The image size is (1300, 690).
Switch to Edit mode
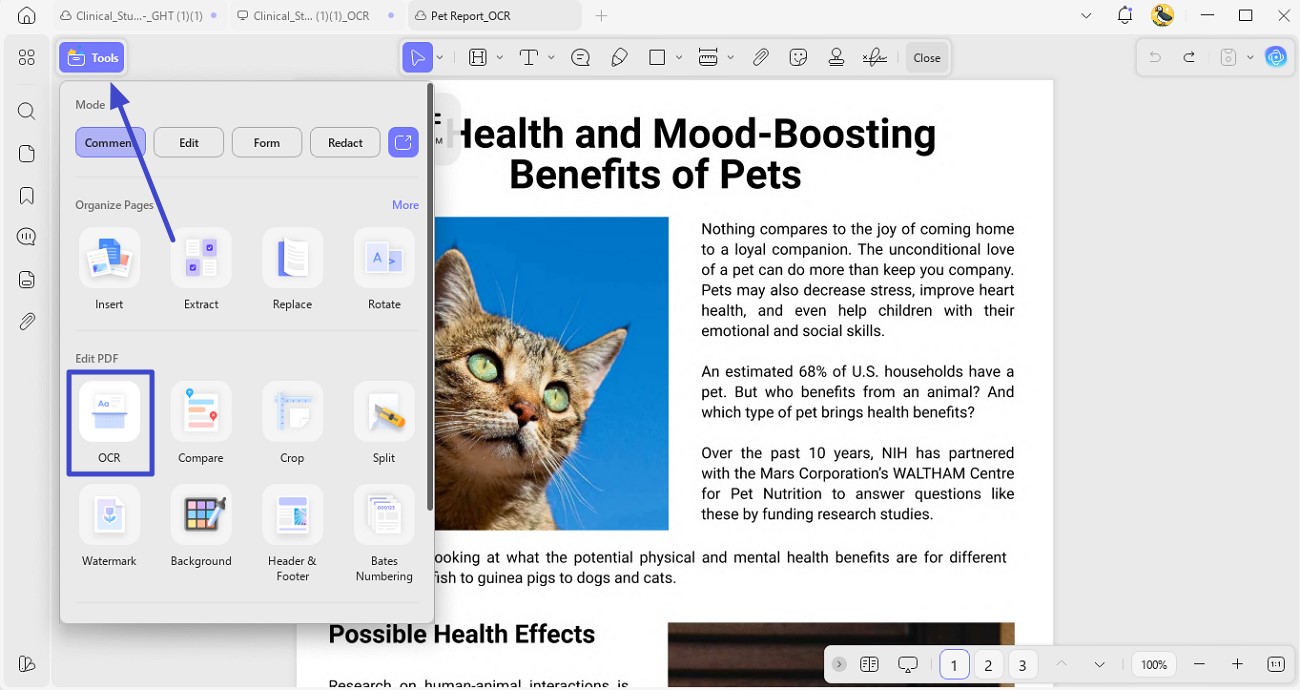(189, 143)
